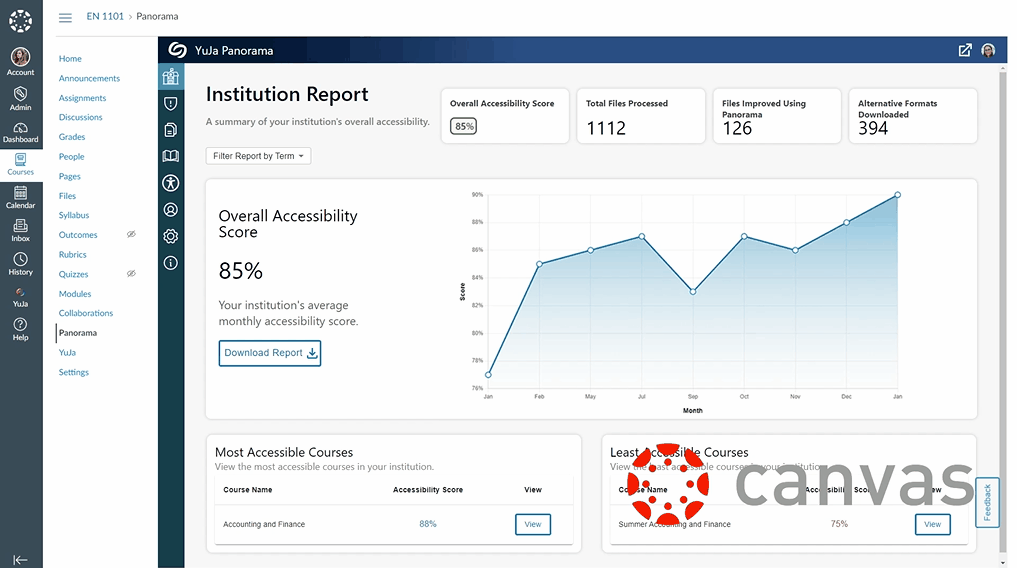The height and width of the screenshot is (568, 1017).
Task: Open the Canvas logo home icon
Action: [21, 21]
